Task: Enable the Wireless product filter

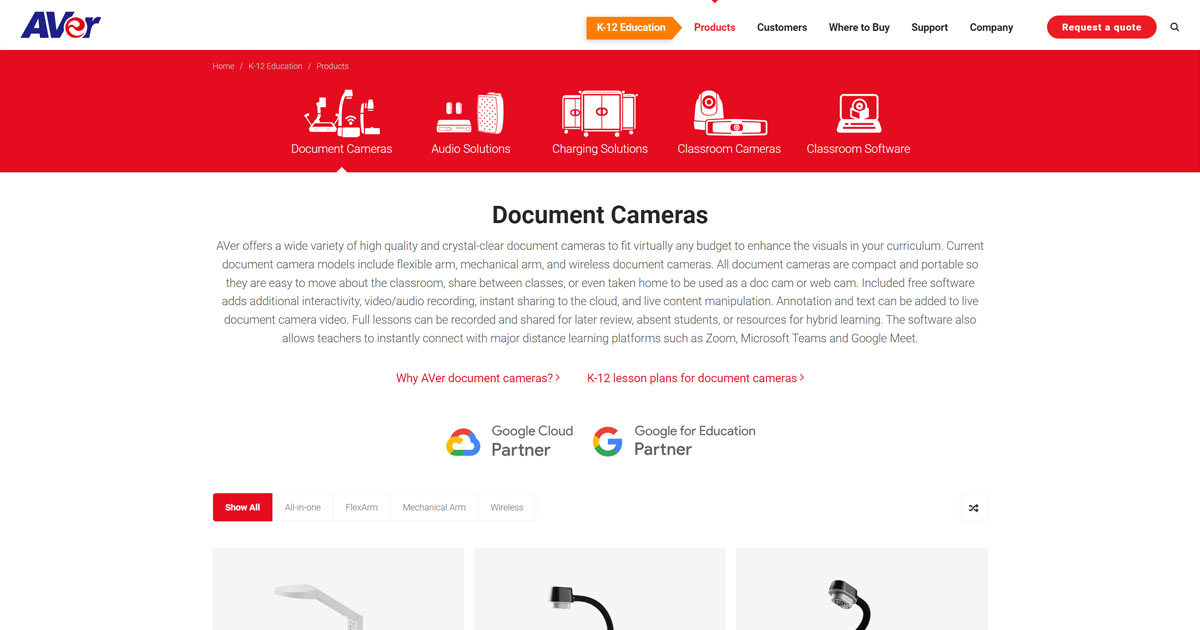Action: (x=507, y=507)
